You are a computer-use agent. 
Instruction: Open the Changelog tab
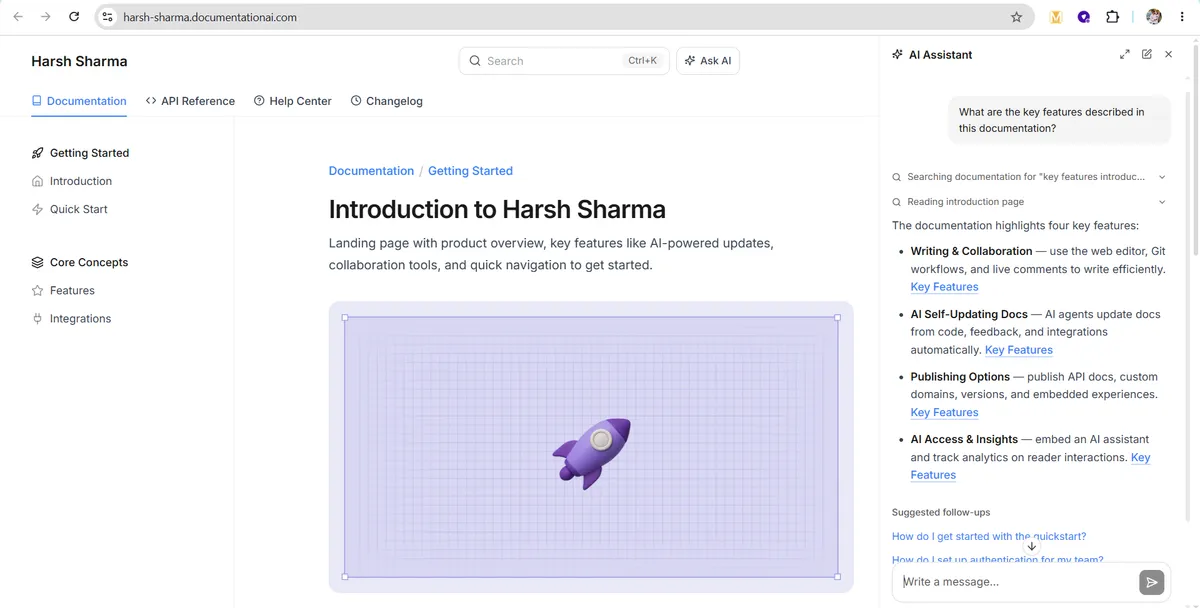pos(387,101)
